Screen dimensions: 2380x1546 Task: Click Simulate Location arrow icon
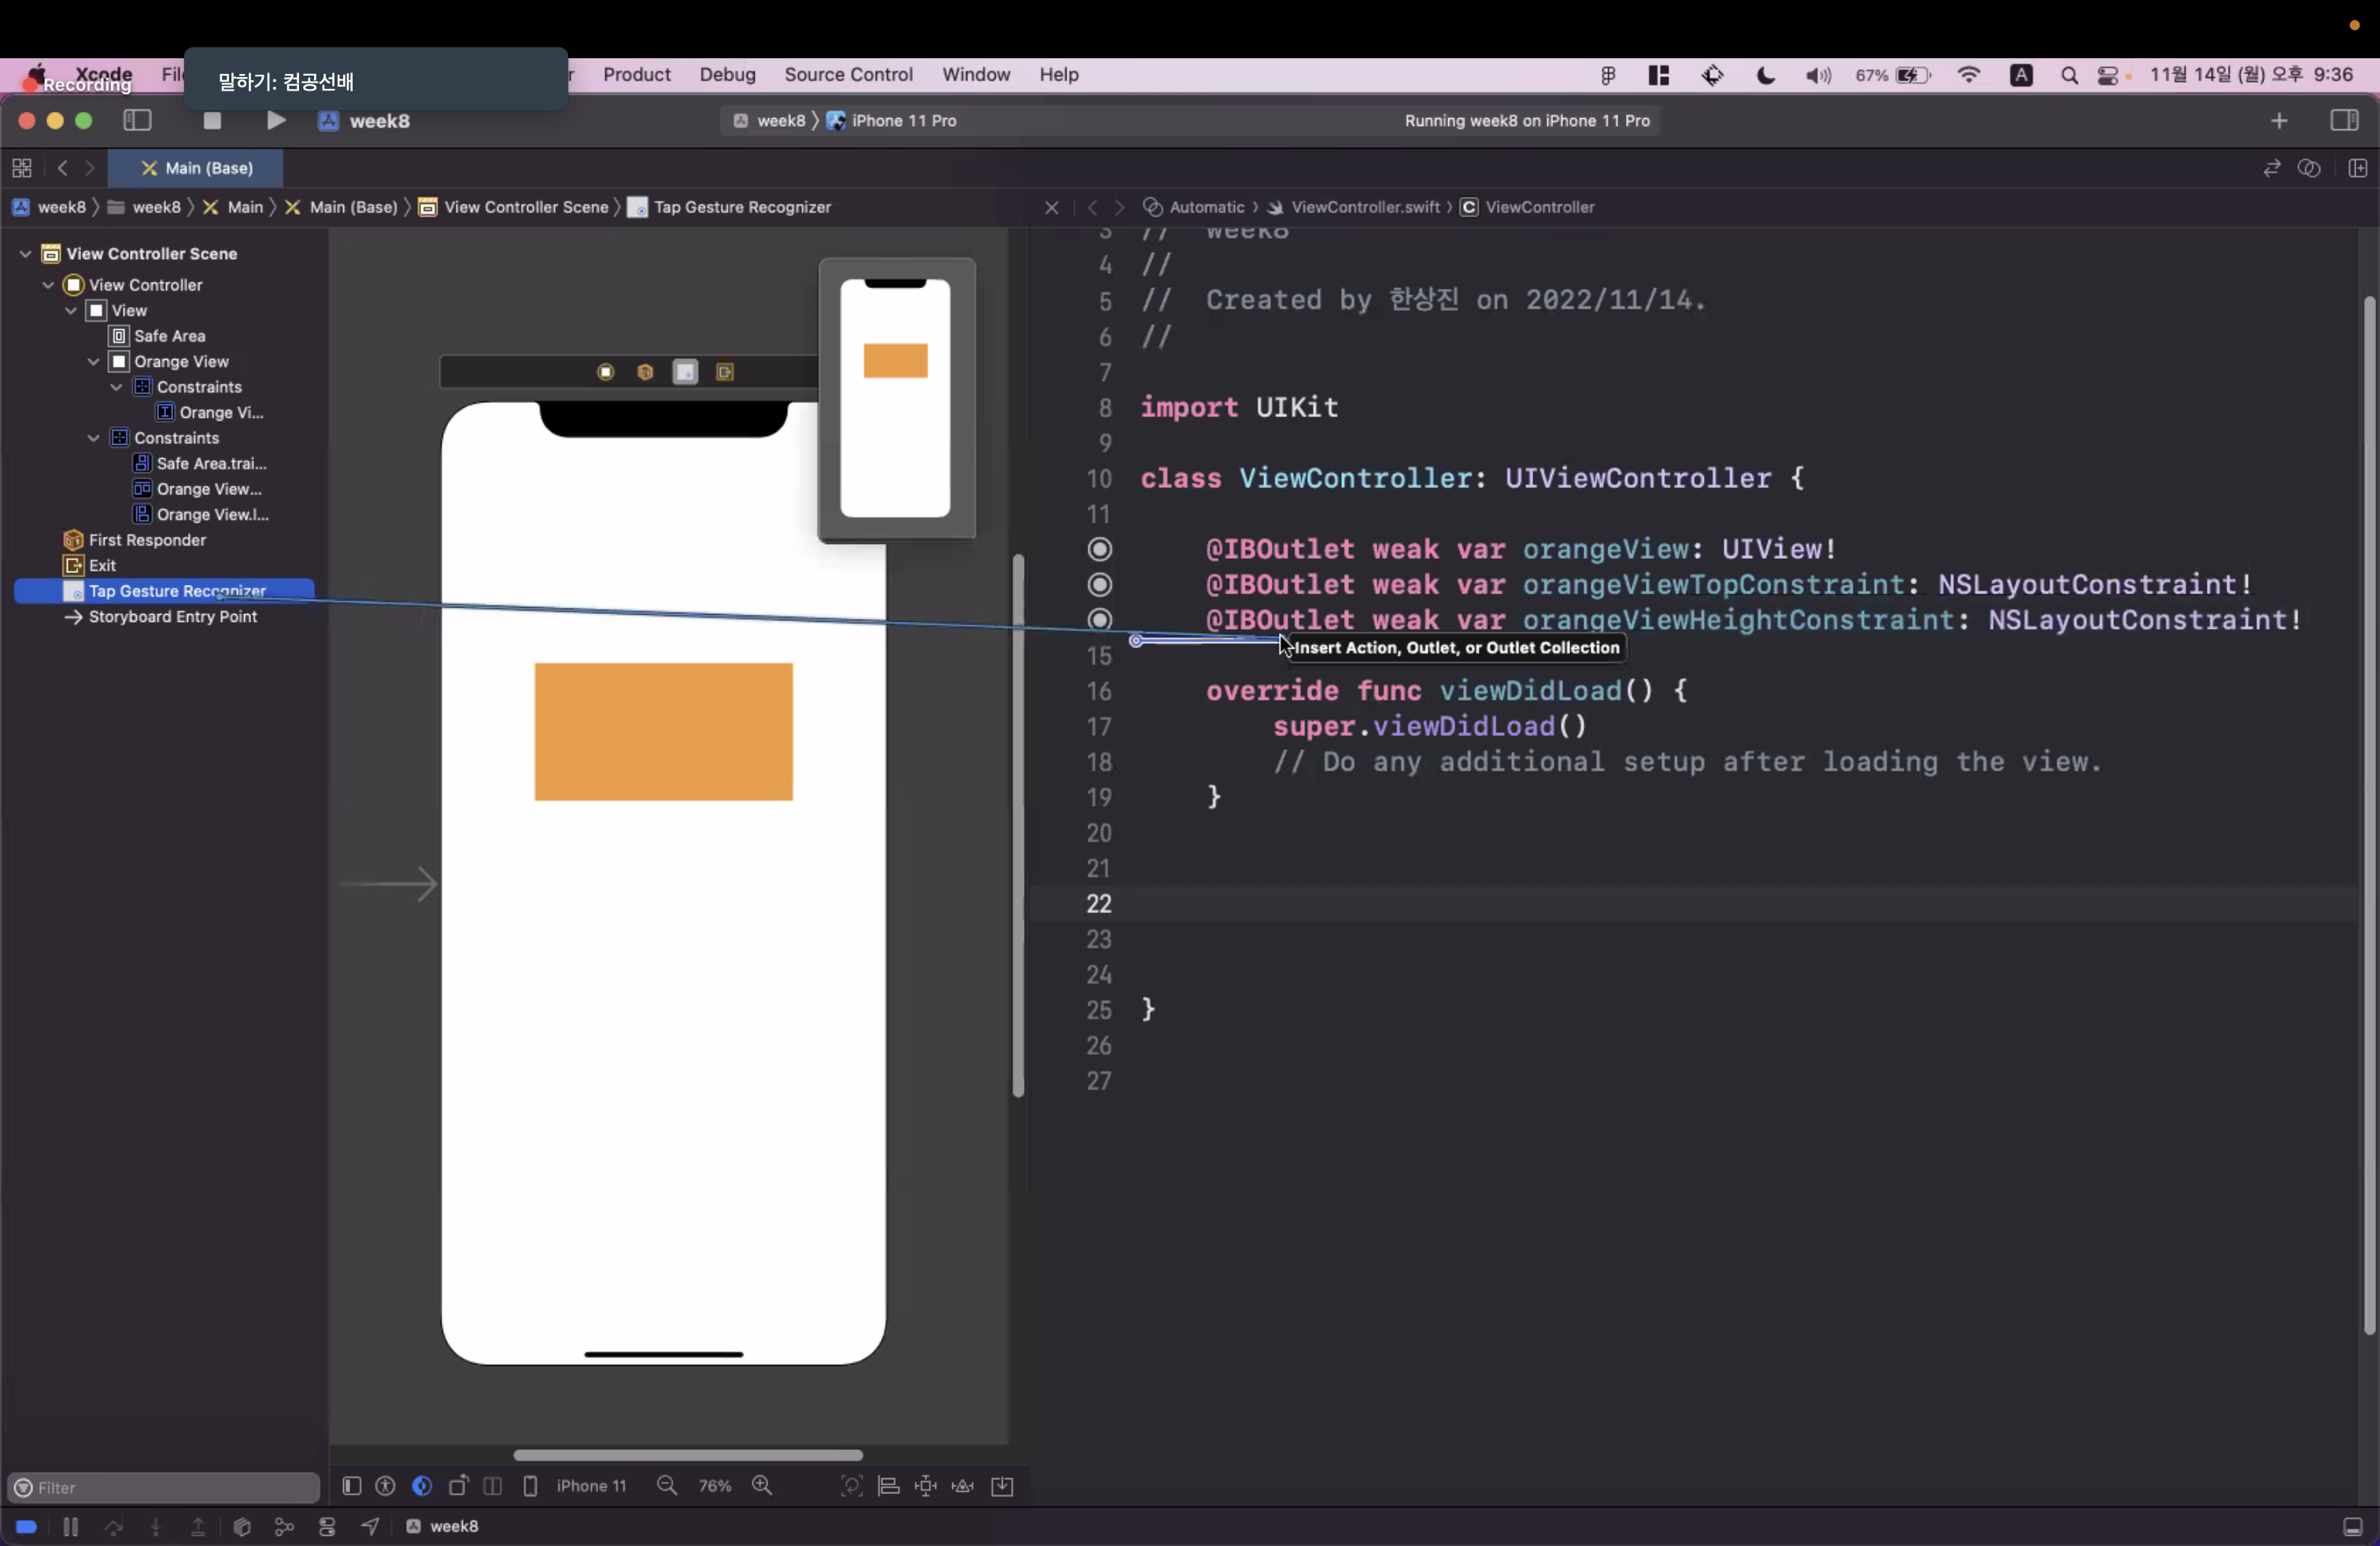(x=370, y=1527)
